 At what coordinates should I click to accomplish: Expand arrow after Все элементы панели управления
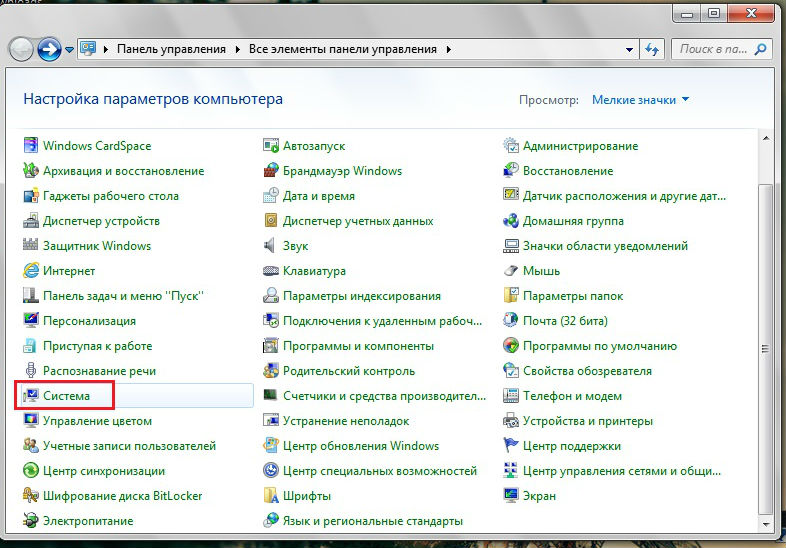(449, 49)
